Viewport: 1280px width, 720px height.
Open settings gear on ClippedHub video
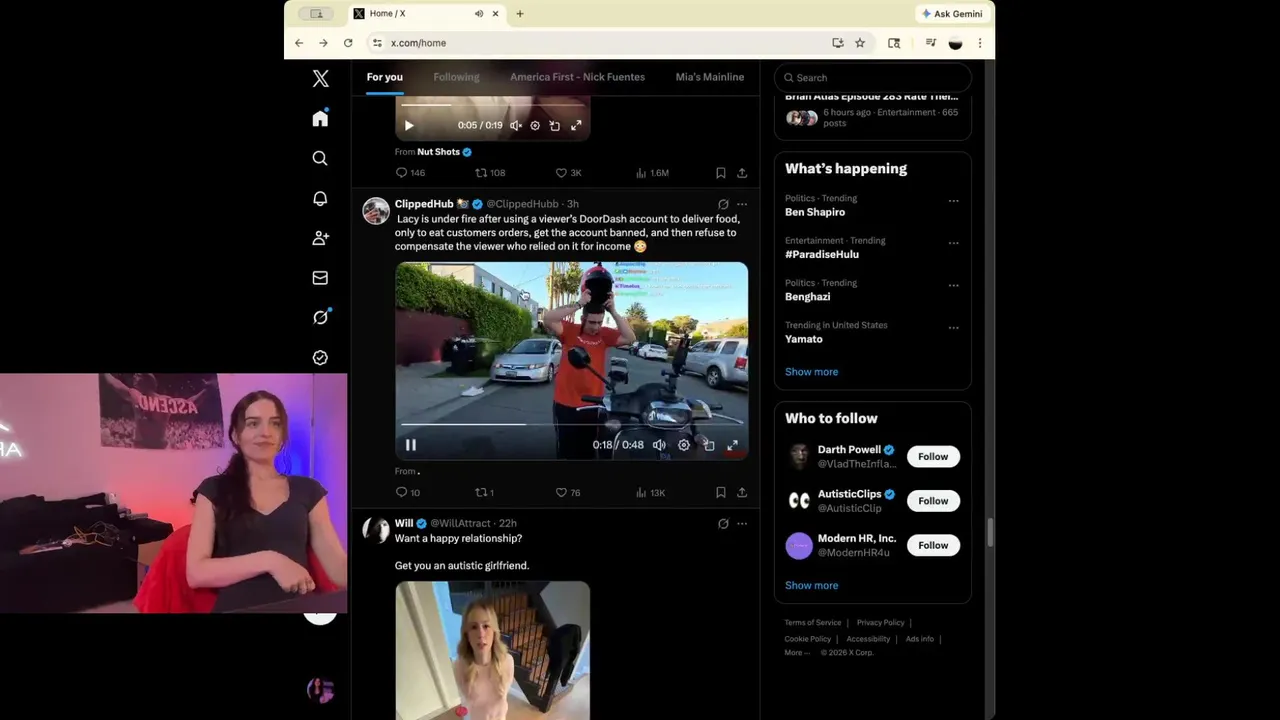coord(684,445)
